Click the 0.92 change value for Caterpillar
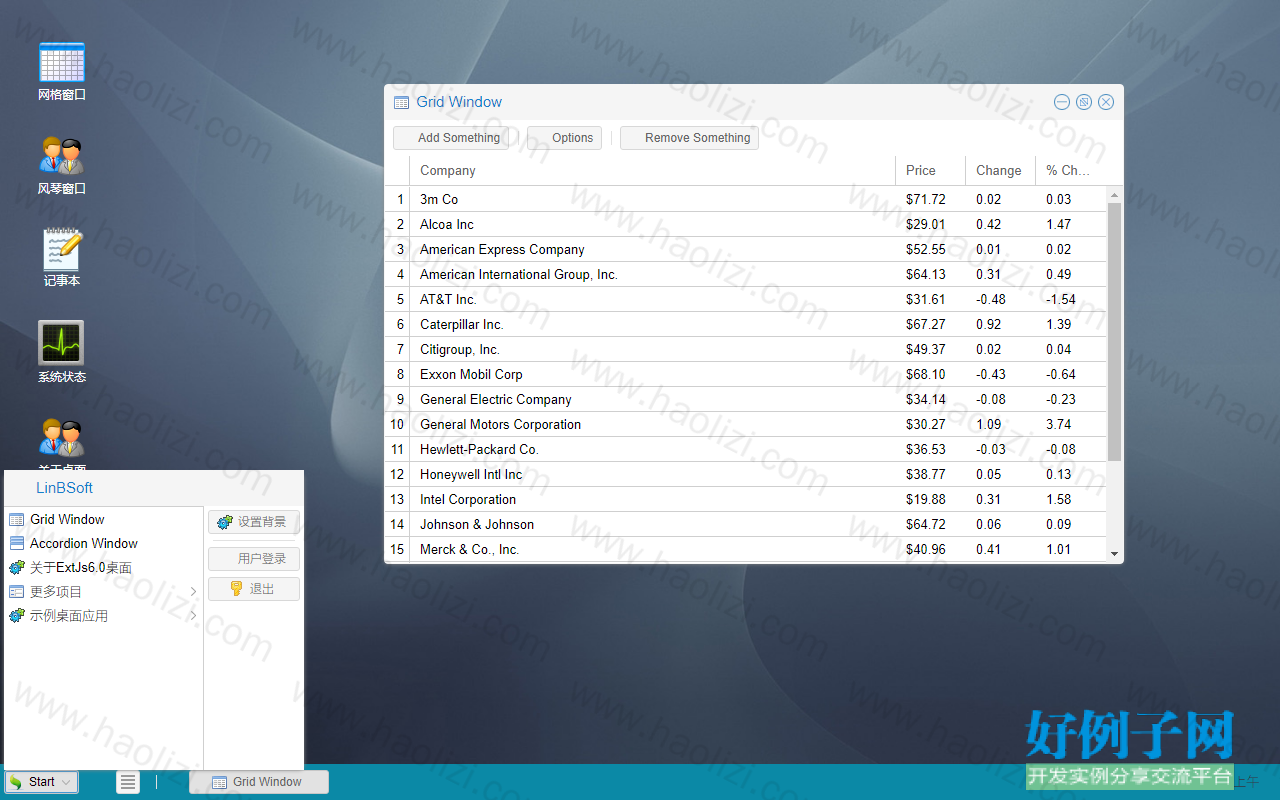The height and width of the screenshot is (800, 1280). point(1000,324)
